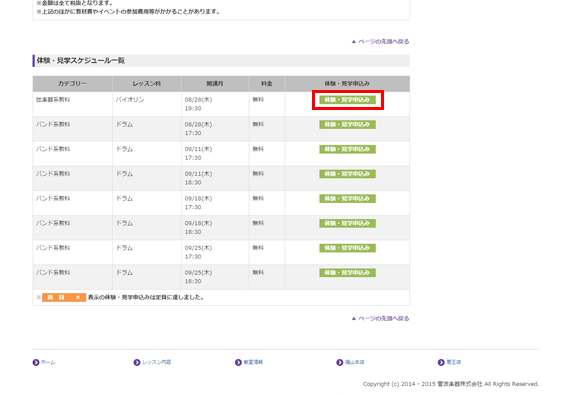Apply for the ドラム 09/18 17:30 trial

(347, 199)
